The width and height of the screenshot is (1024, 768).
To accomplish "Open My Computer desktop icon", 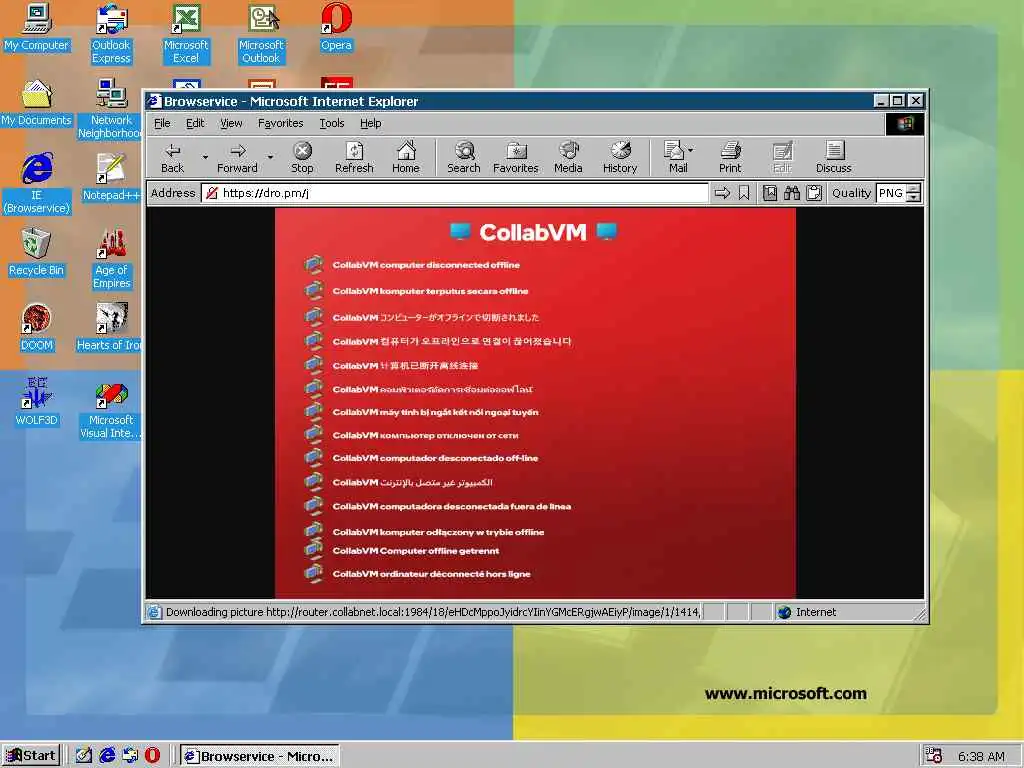I will 37,28.
